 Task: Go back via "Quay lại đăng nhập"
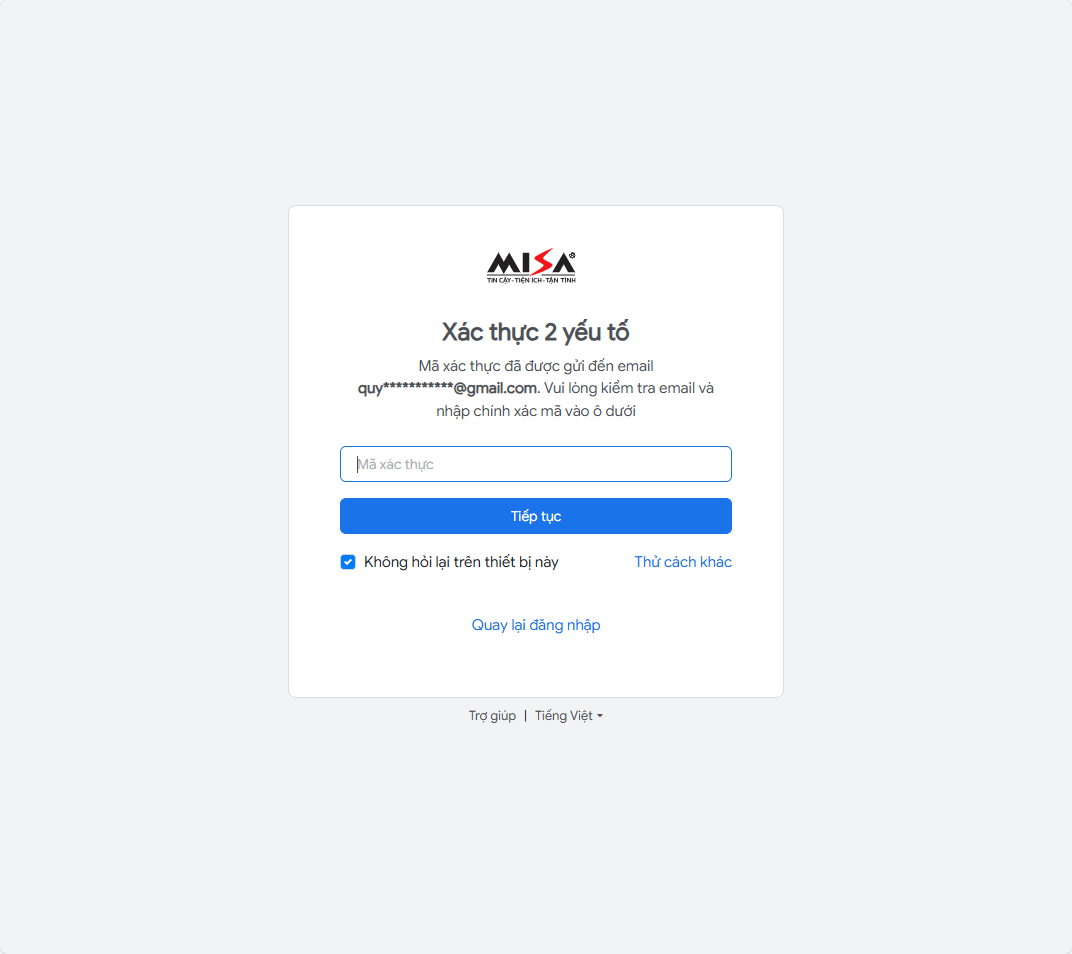click(x=536, y=625)
